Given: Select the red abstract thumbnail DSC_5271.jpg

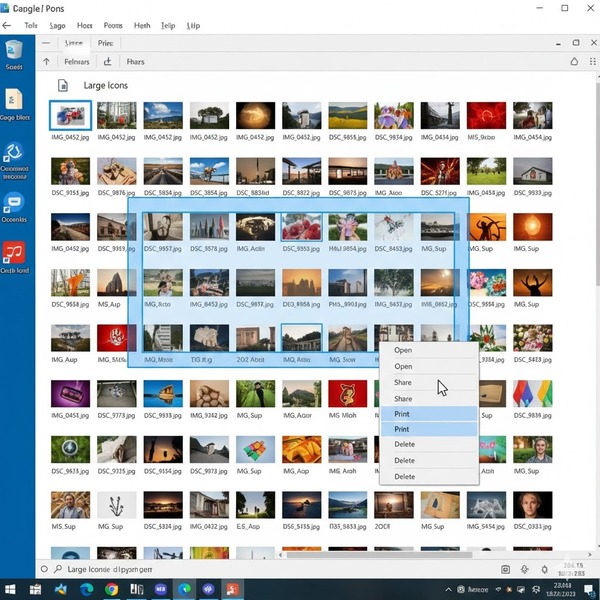Looking at the screenshot, I should pyautogui.click(x=440, y=171).
